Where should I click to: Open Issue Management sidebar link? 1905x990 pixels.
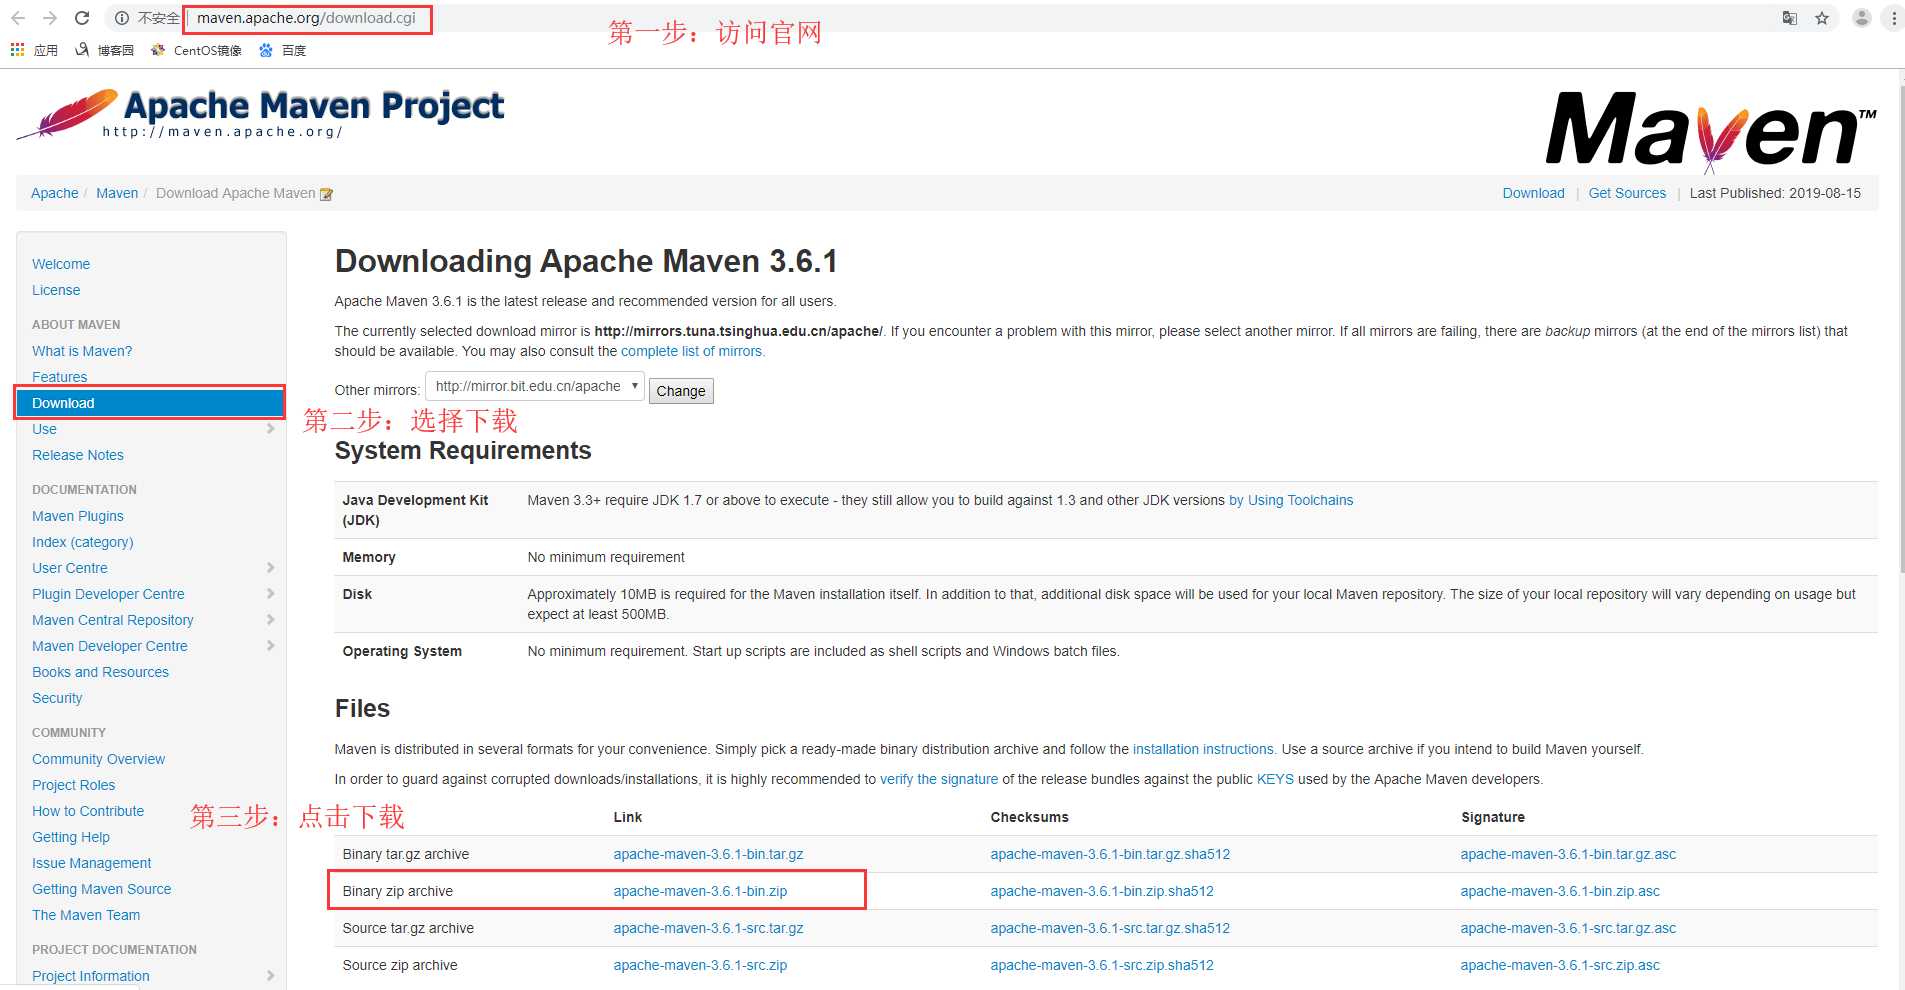(x=92, y=863)
